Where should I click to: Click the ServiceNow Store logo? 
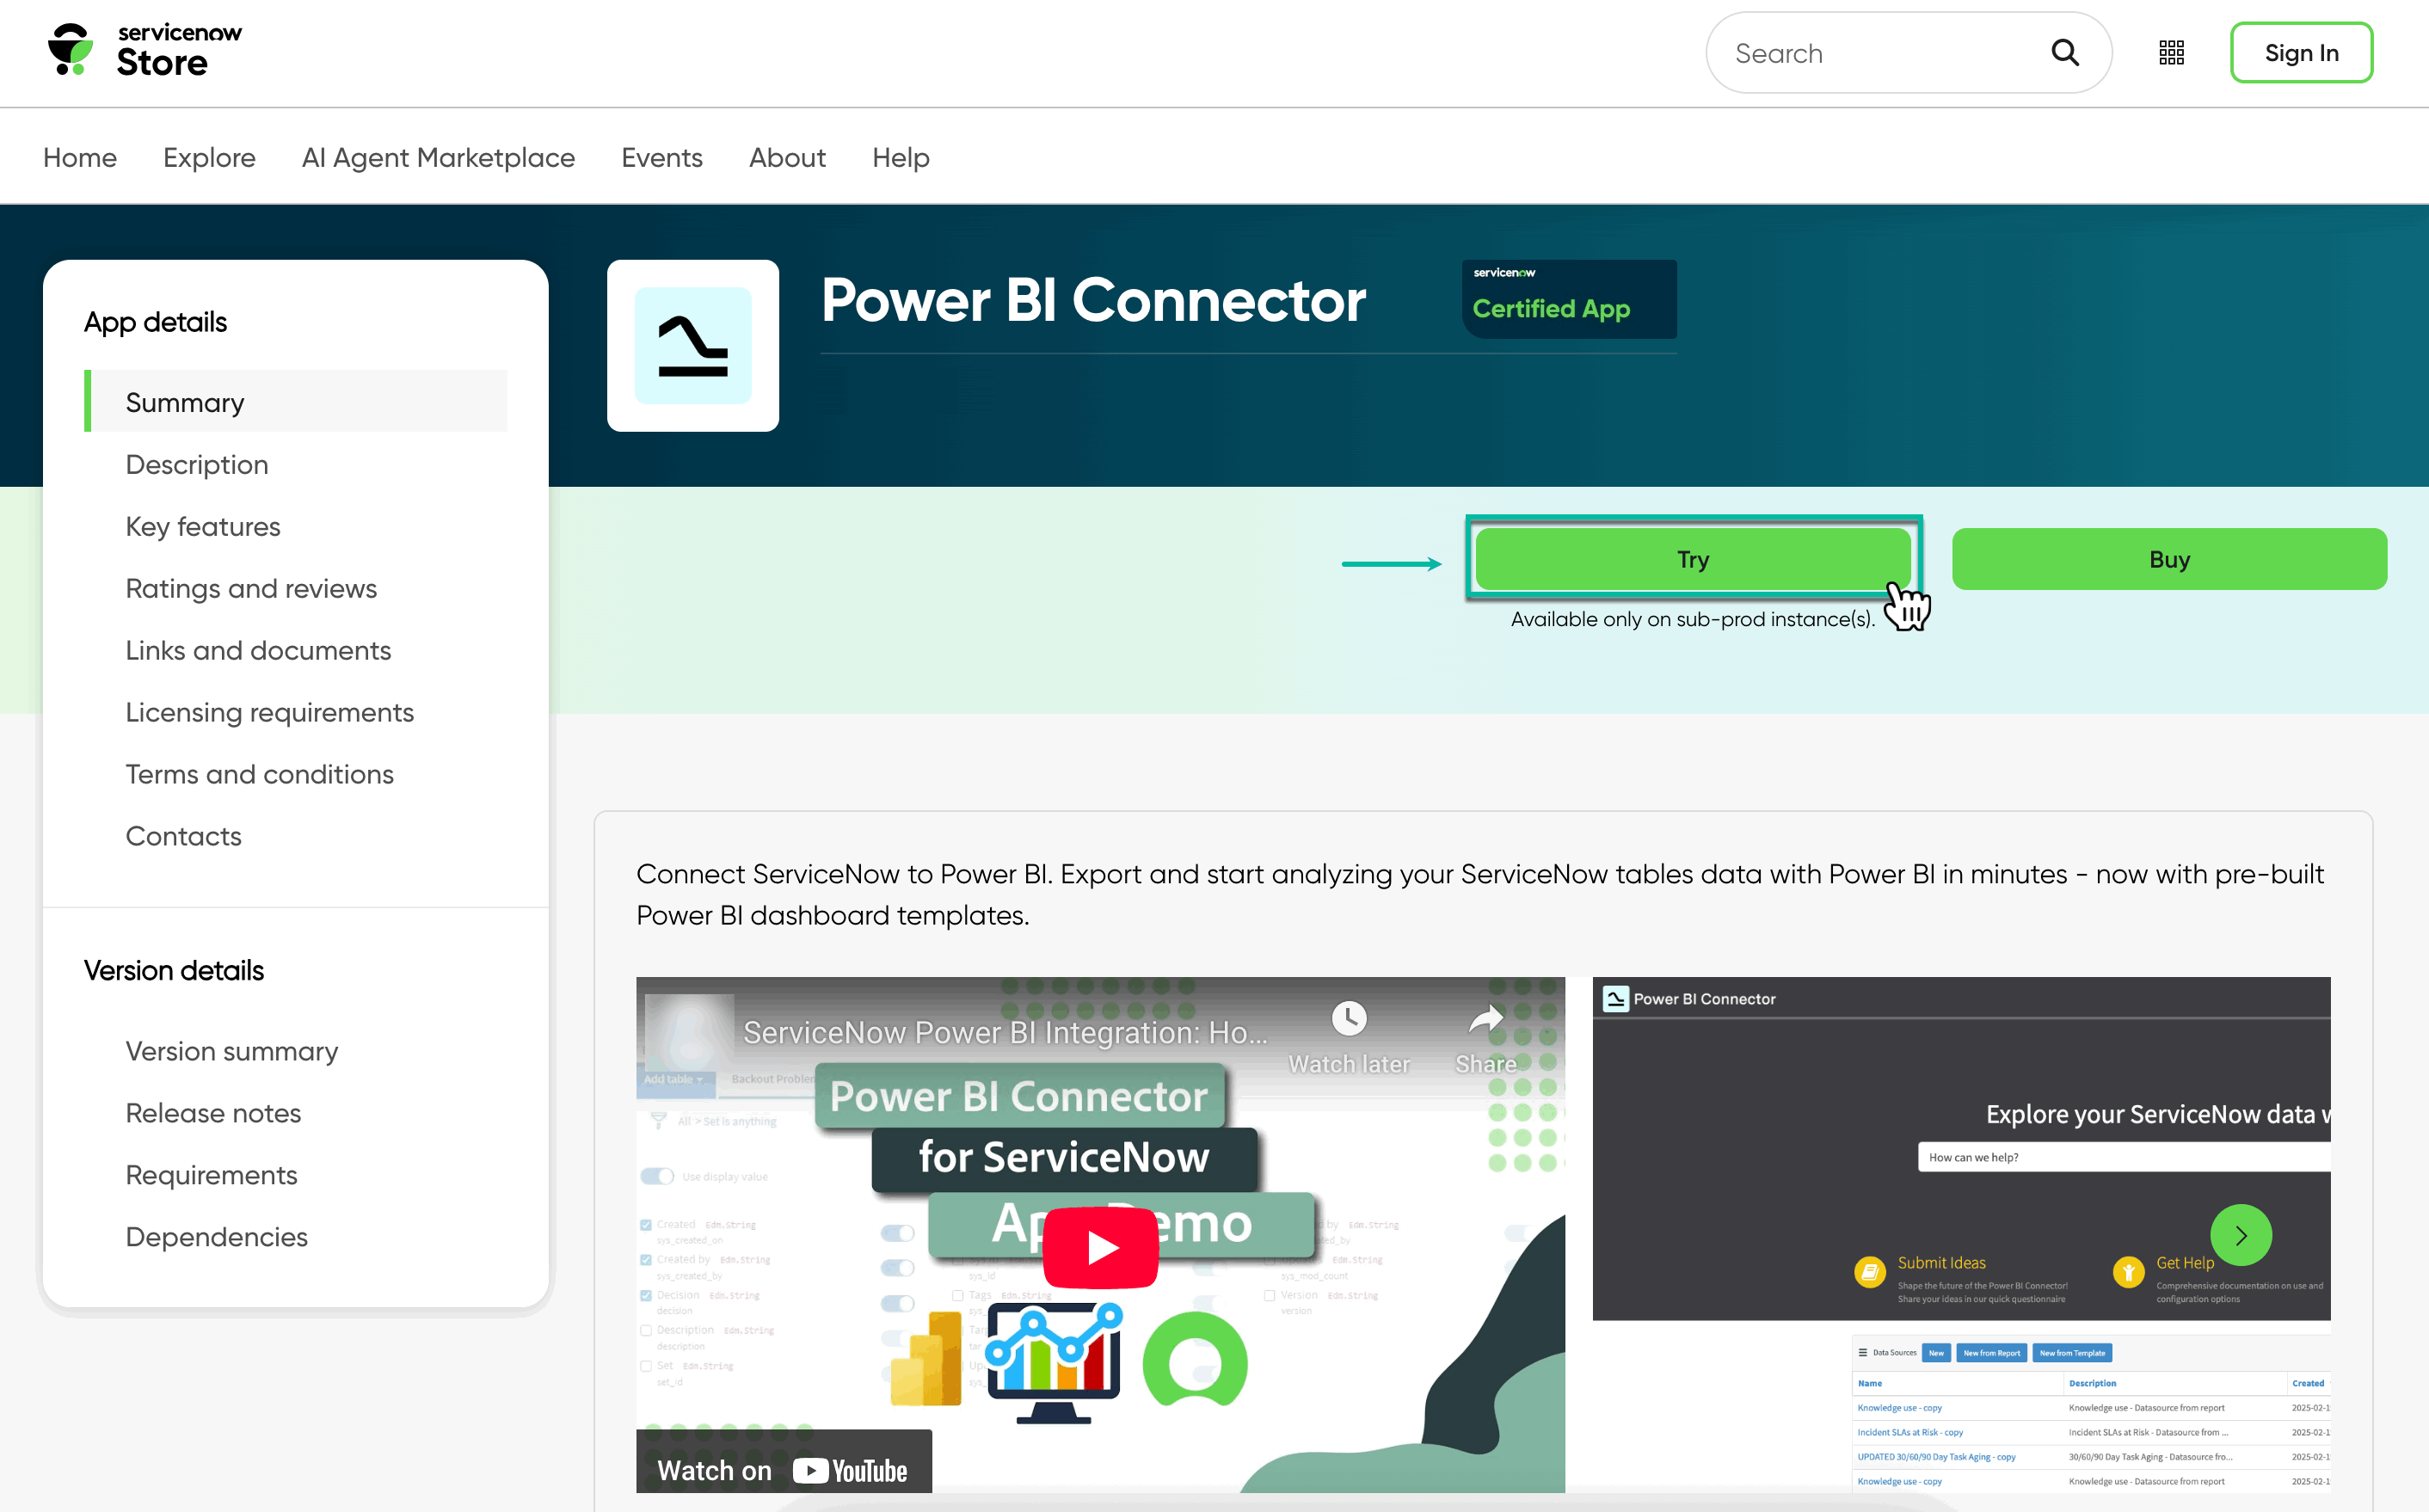[x=144, y=51]
